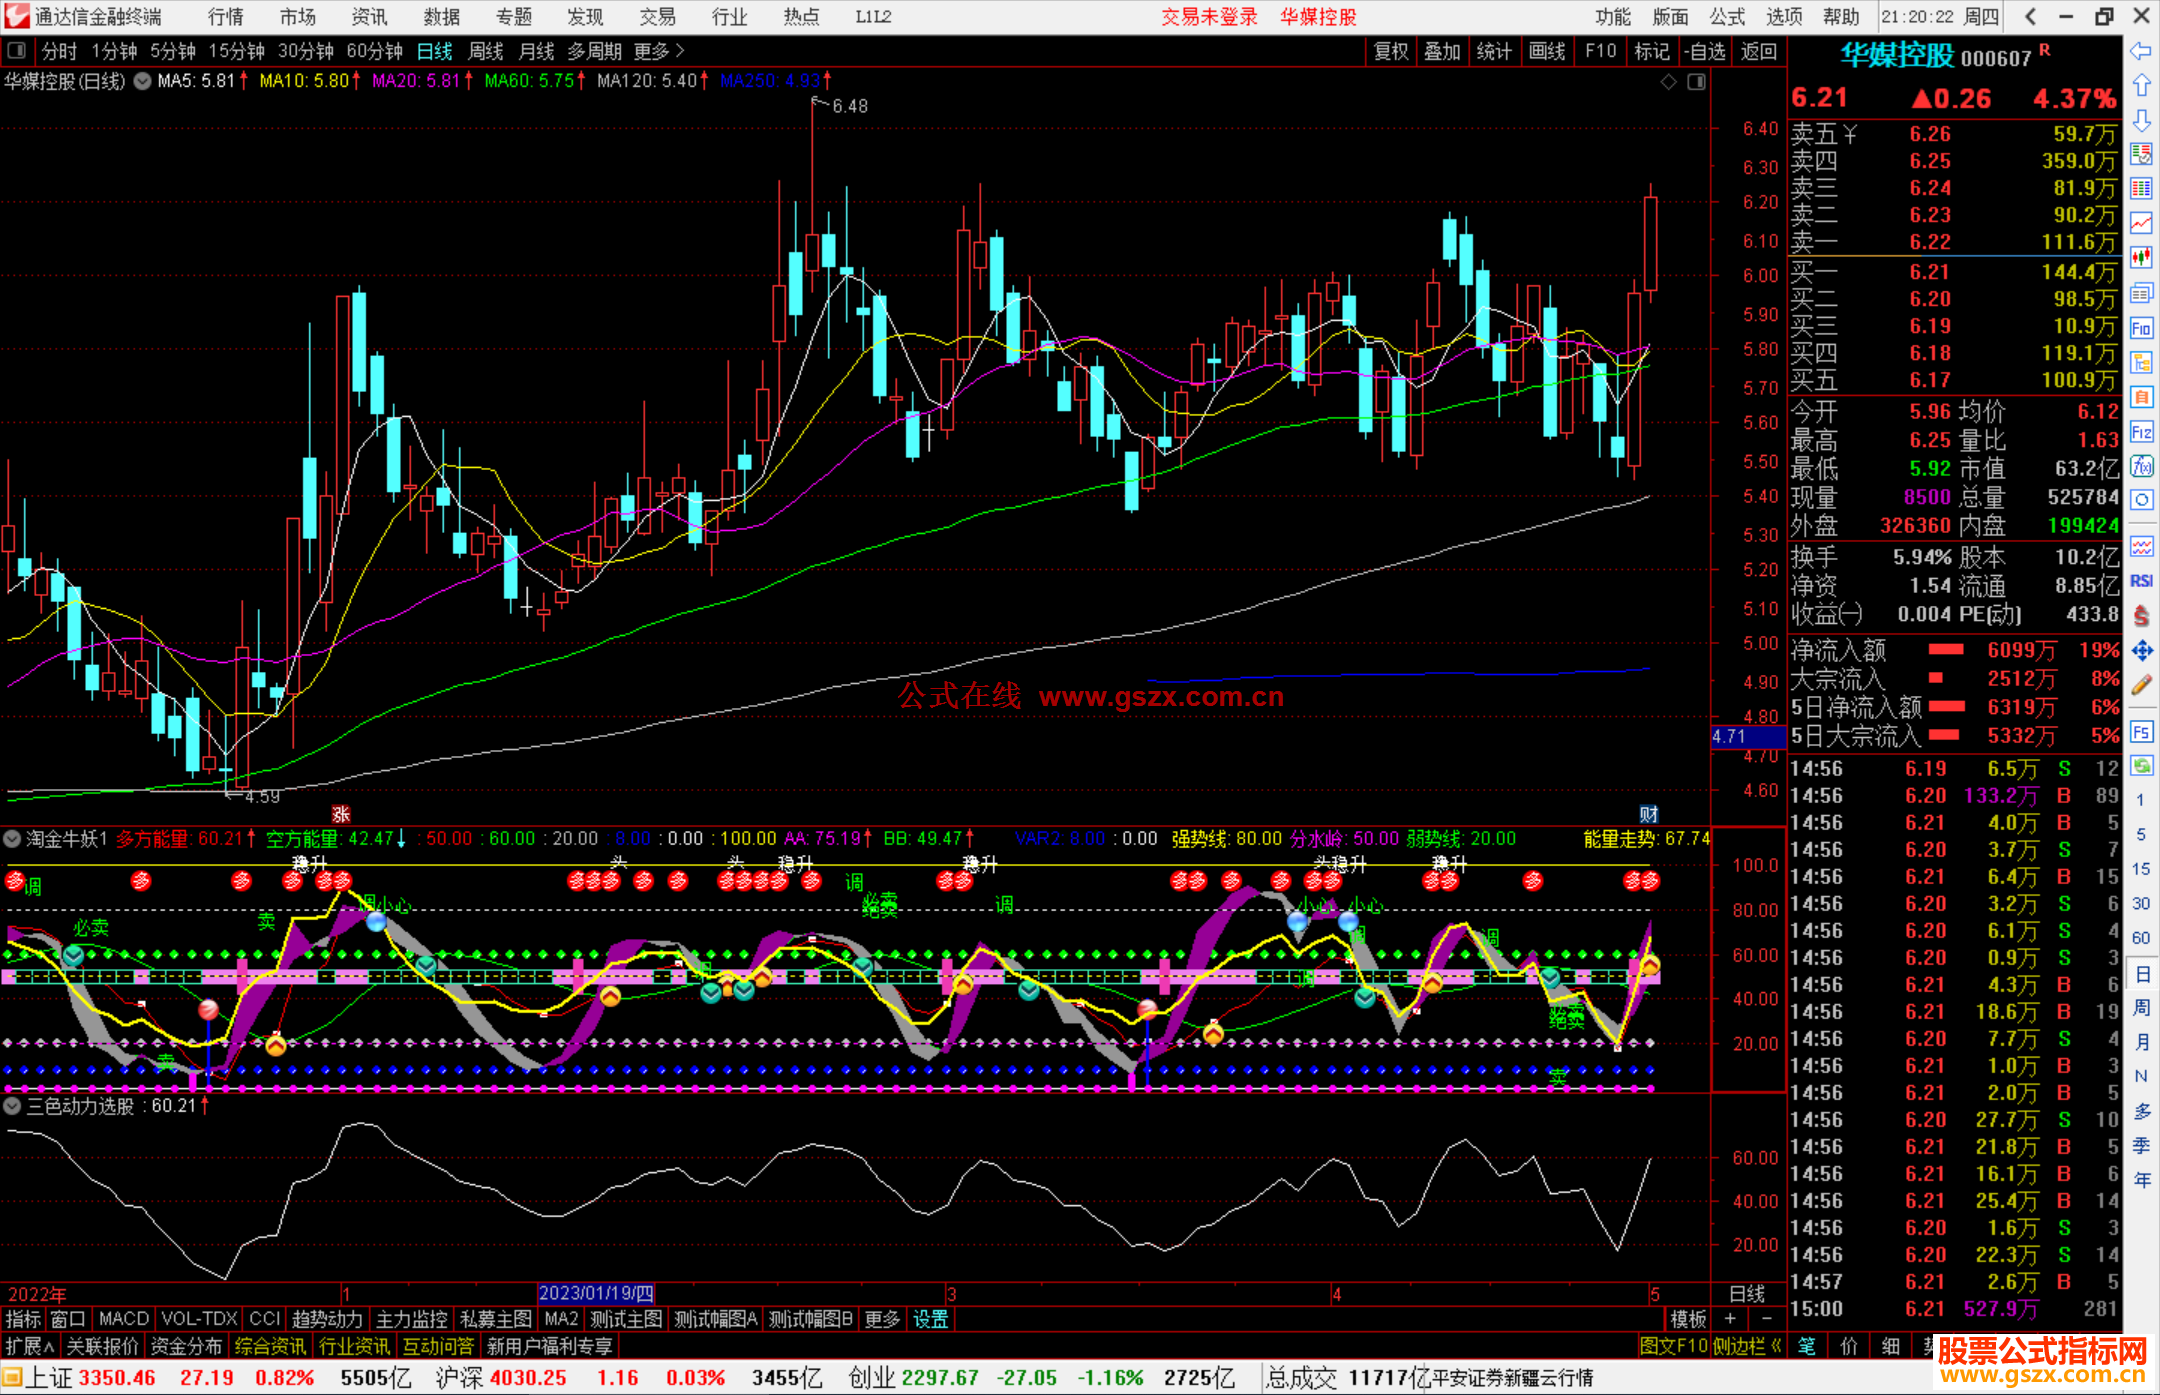Select the MACD indicator tab at bottom
Viewport: 2160px width, 1395px height.
123,1319
